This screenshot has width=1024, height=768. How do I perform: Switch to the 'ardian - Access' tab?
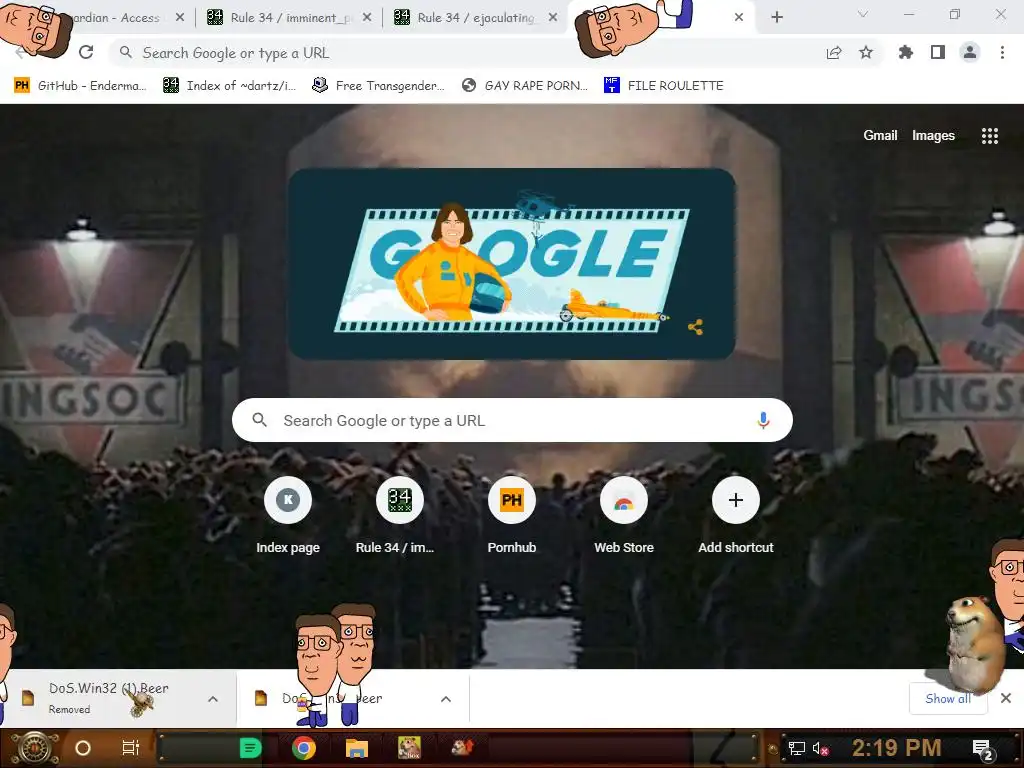tap(116, 18)
